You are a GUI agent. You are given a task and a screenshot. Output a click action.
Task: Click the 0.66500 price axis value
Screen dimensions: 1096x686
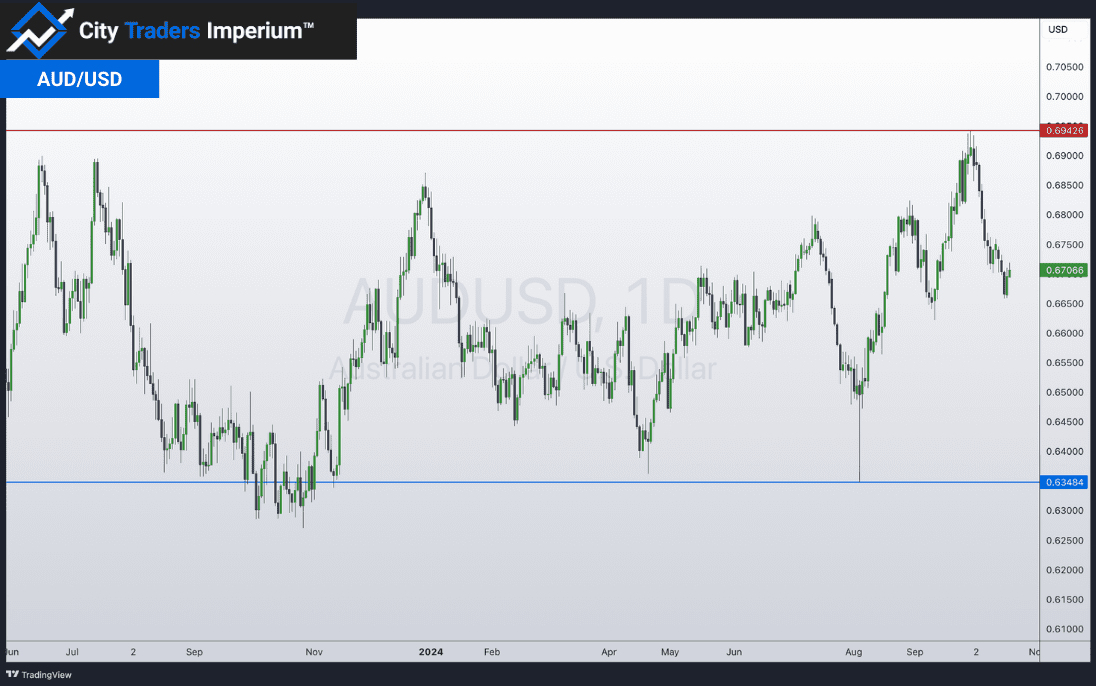point(1065,303)
